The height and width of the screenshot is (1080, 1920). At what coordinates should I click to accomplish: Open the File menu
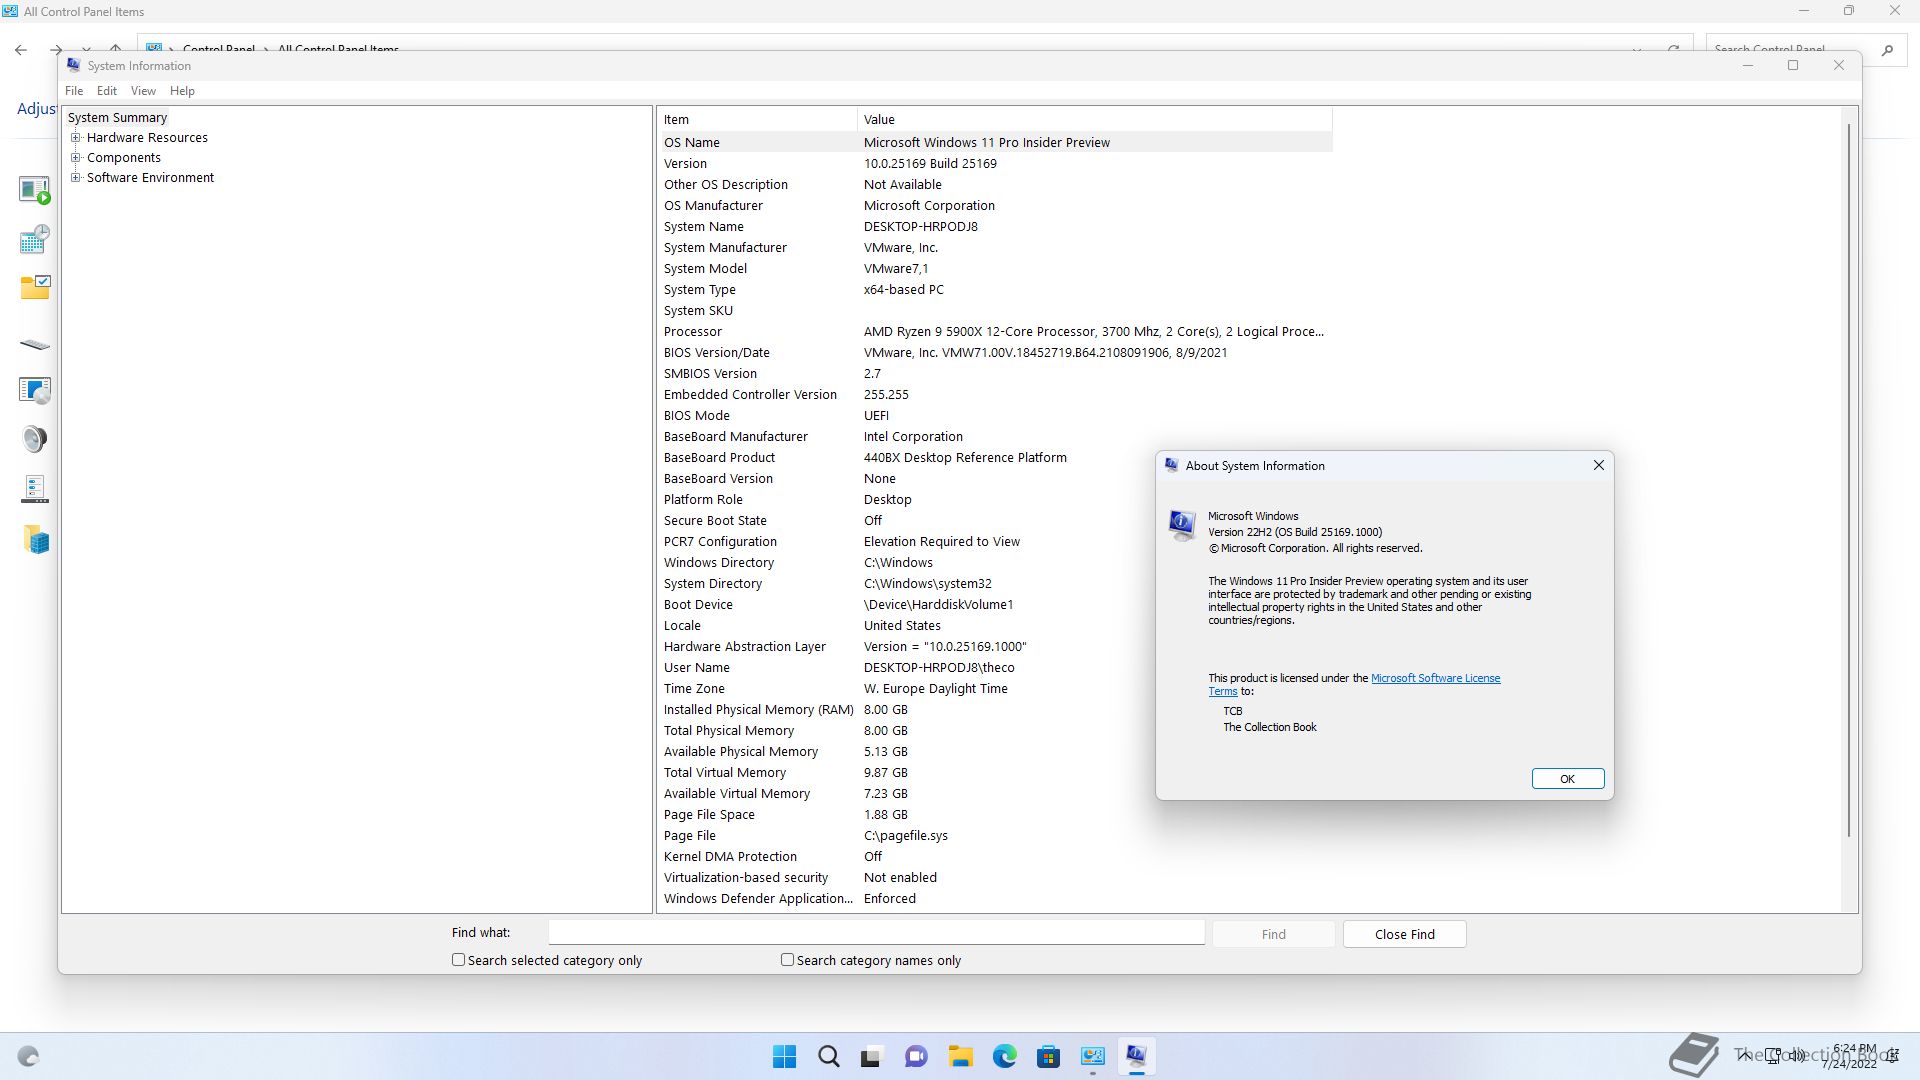74,91
